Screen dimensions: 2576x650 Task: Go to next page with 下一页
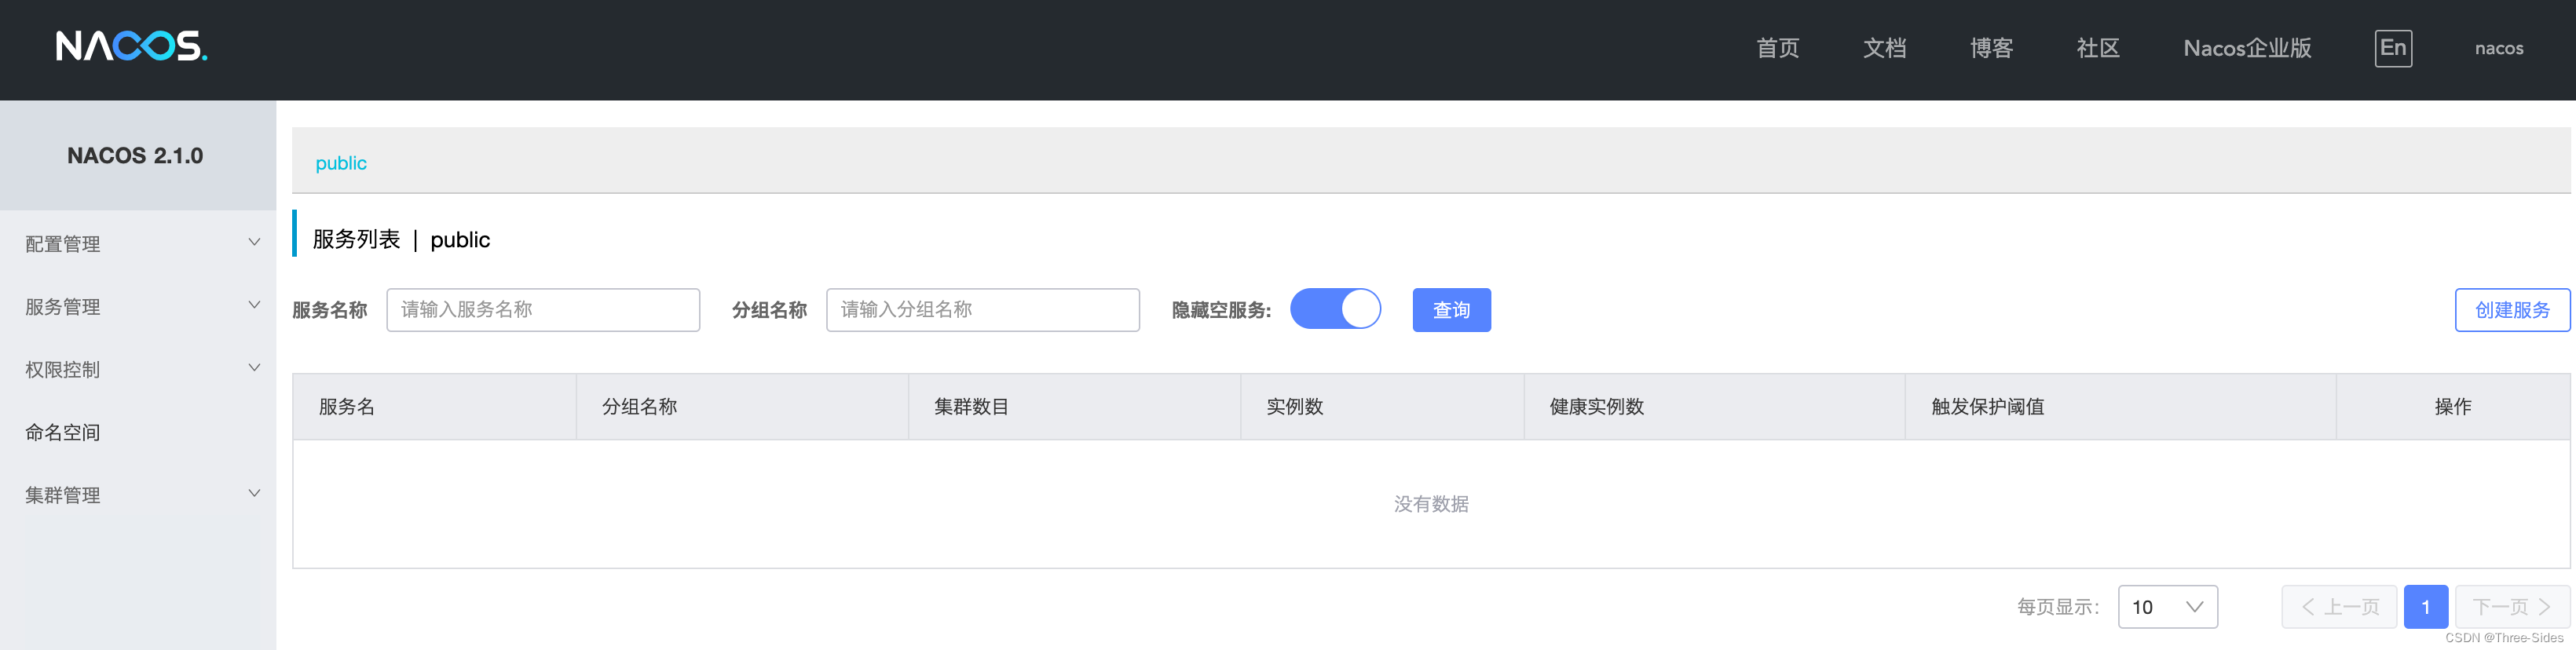[2512, 607]
